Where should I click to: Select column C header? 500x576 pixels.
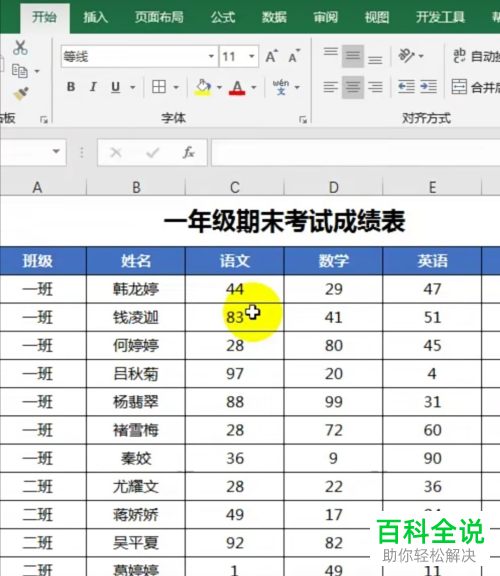(x=235, y=187)
